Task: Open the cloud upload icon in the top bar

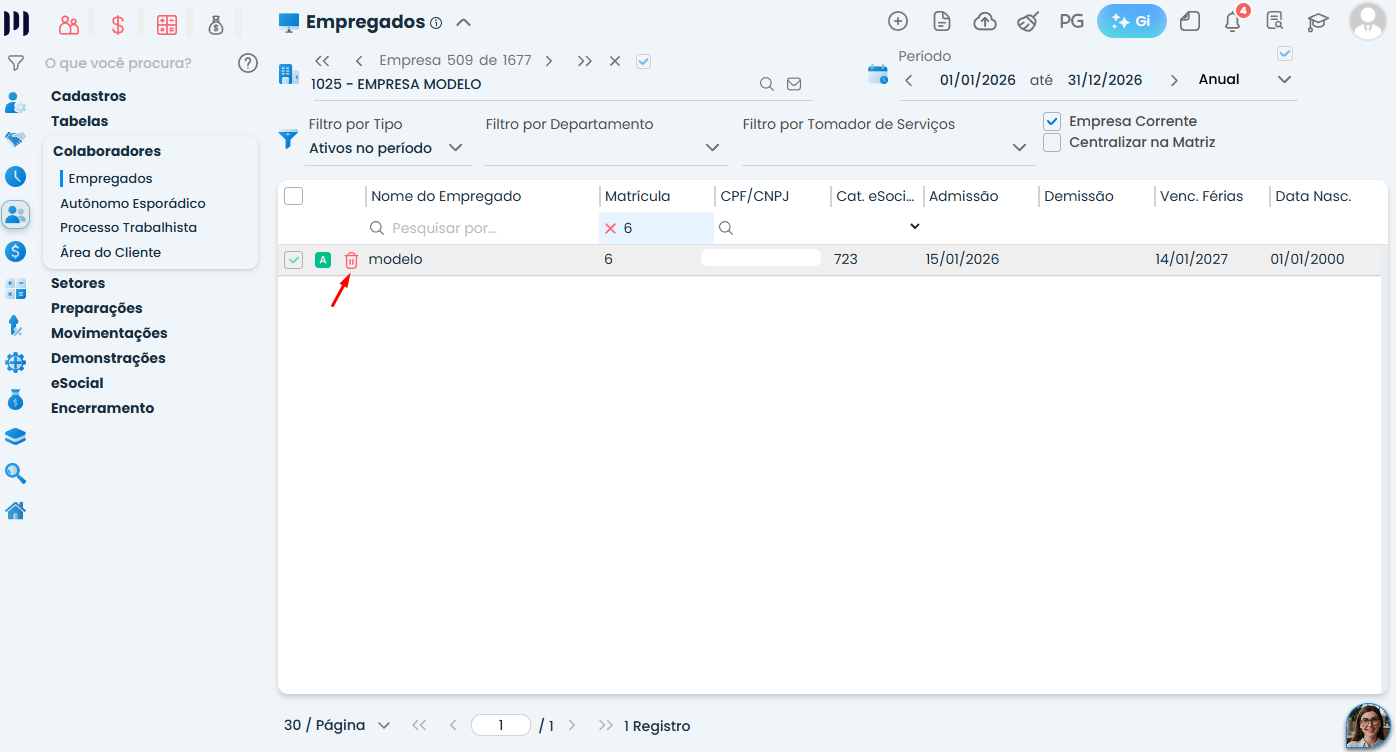Action: (x=985, y=21)
